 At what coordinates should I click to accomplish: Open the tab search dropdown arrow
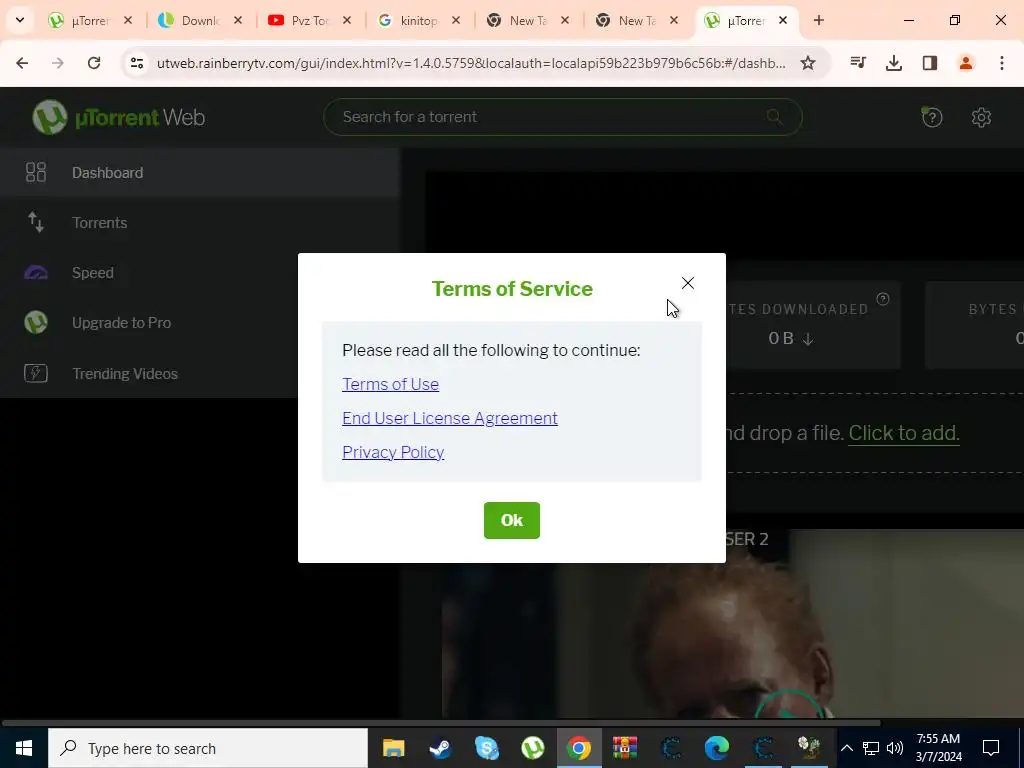tap(20, 20)
